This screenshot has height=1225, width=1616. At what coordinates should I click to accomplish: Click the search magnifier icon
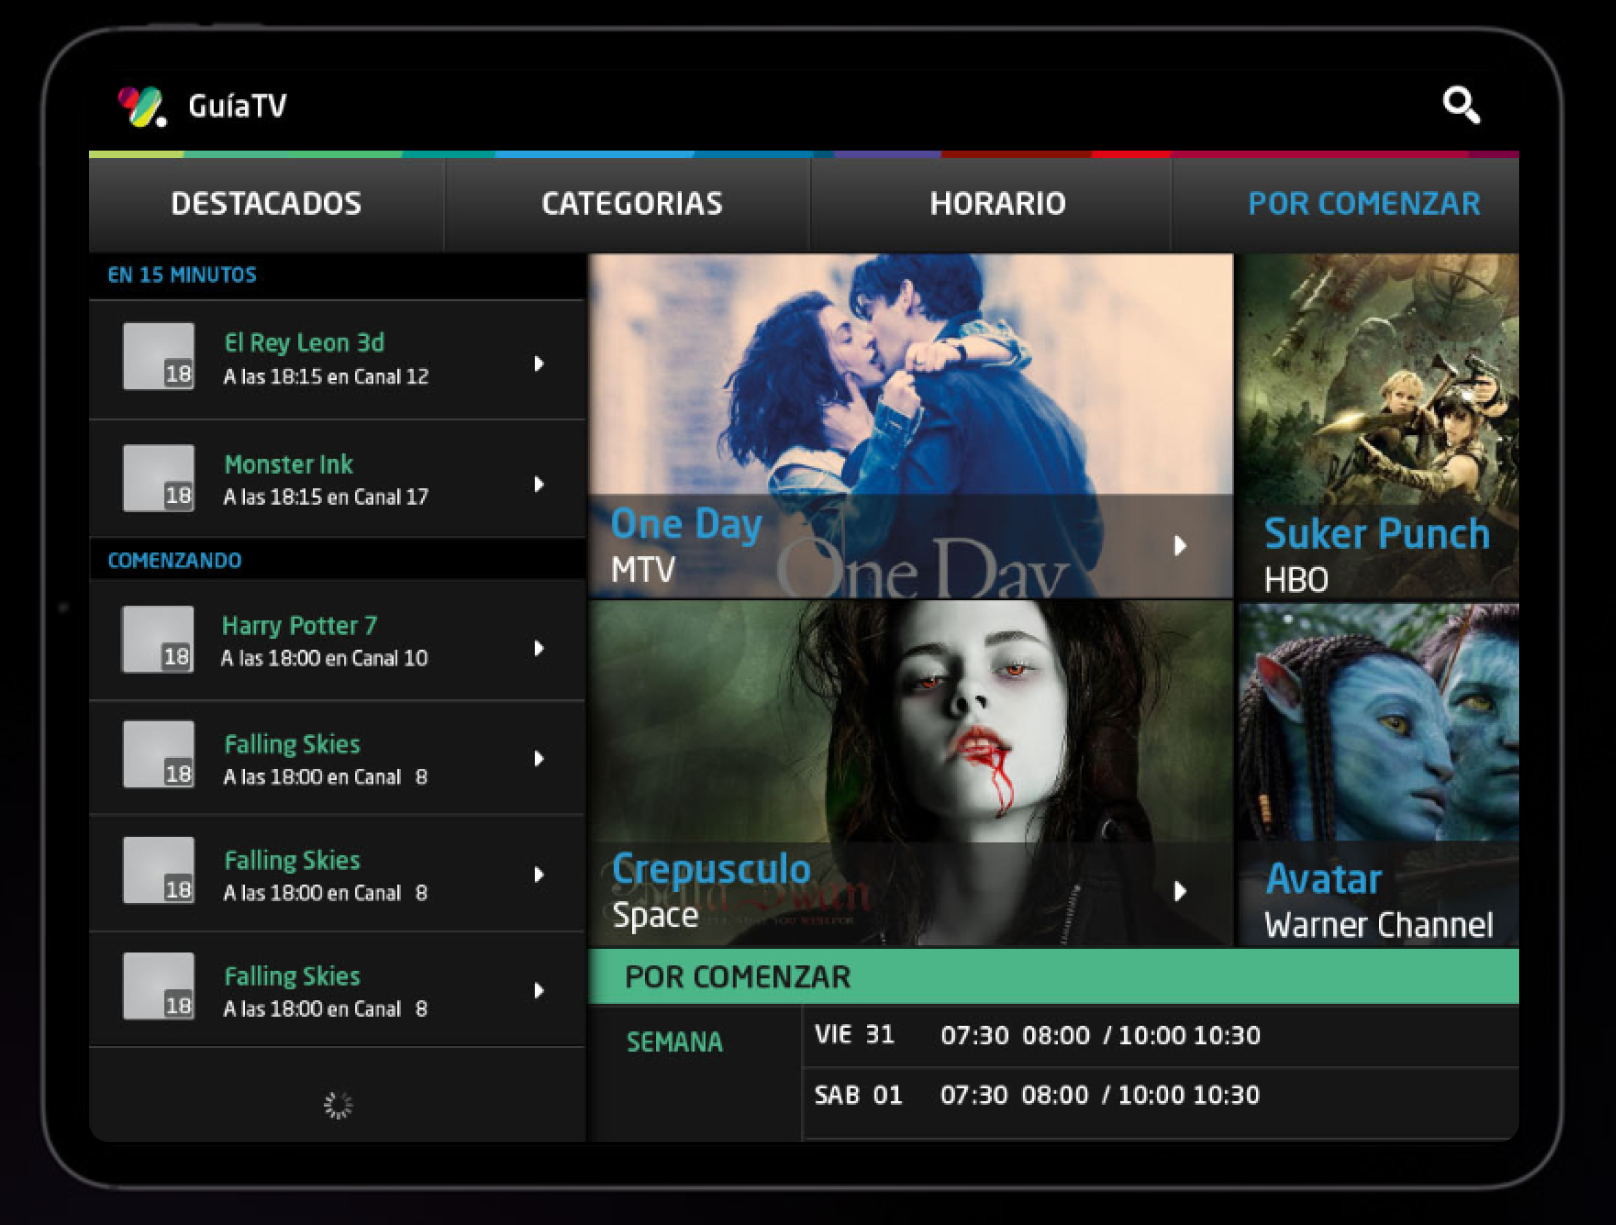(x=1460, y=104)
